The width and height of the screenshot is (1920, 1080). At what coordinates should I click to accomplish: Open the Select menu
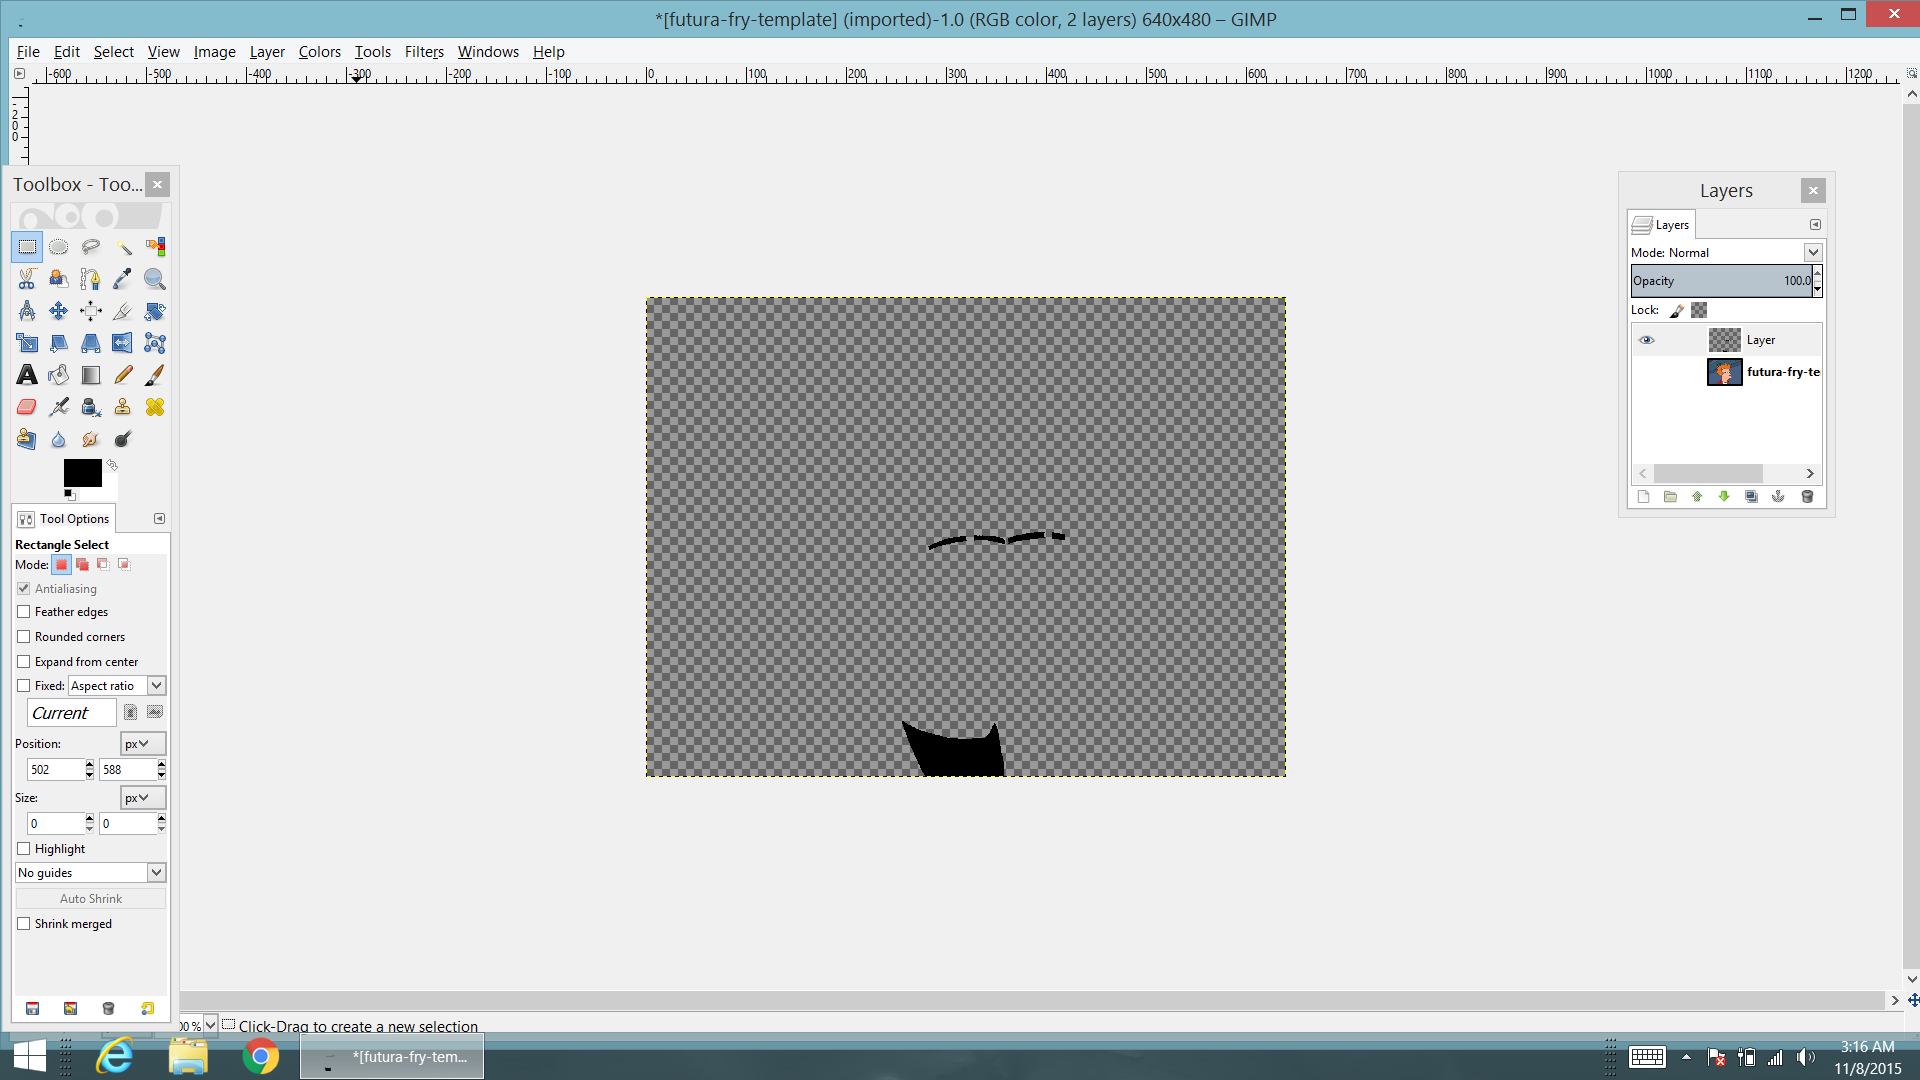114,52
